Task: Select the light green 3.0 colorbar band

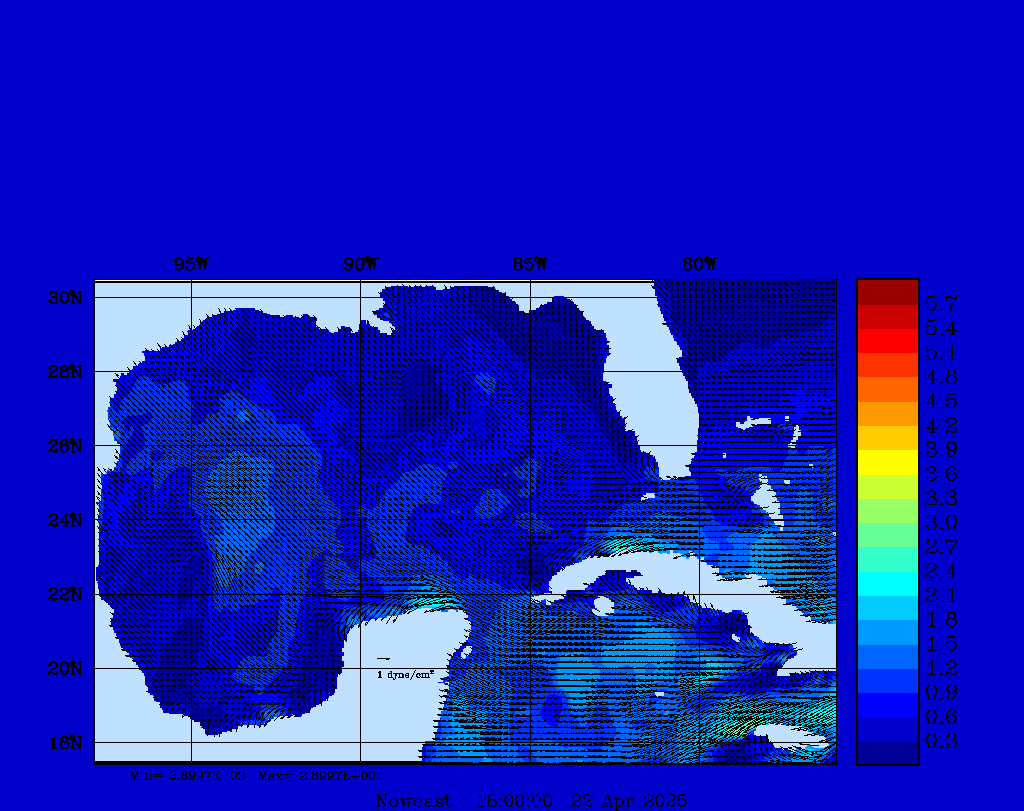Action: pos(887,510)
